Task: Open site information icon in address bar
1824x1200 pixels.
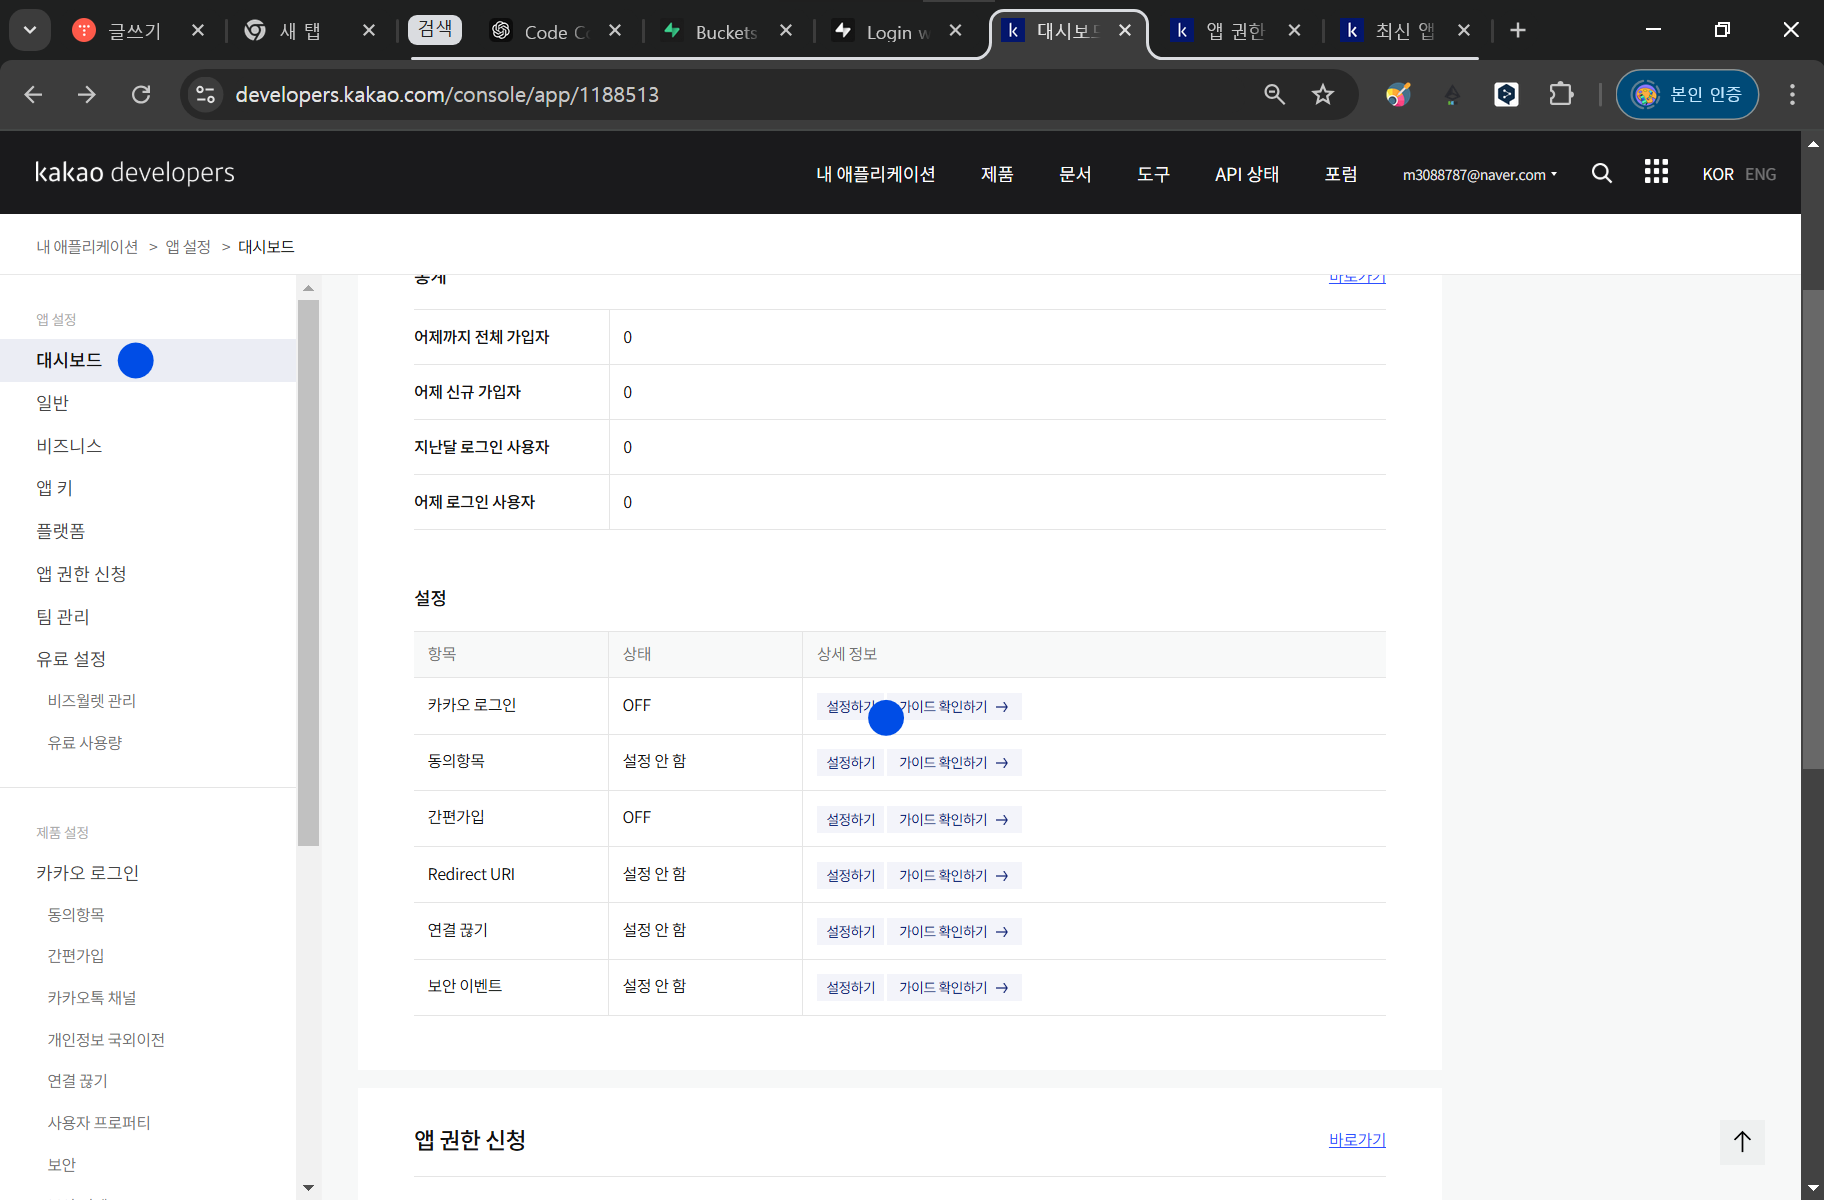Action: pos(206,94)
